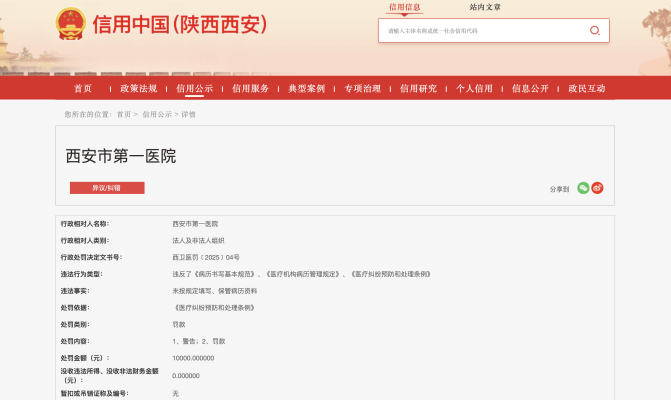The image size is (671, 400).
Task: Open the 典型案例 navigation item
Action: click(x=306, y=89)
